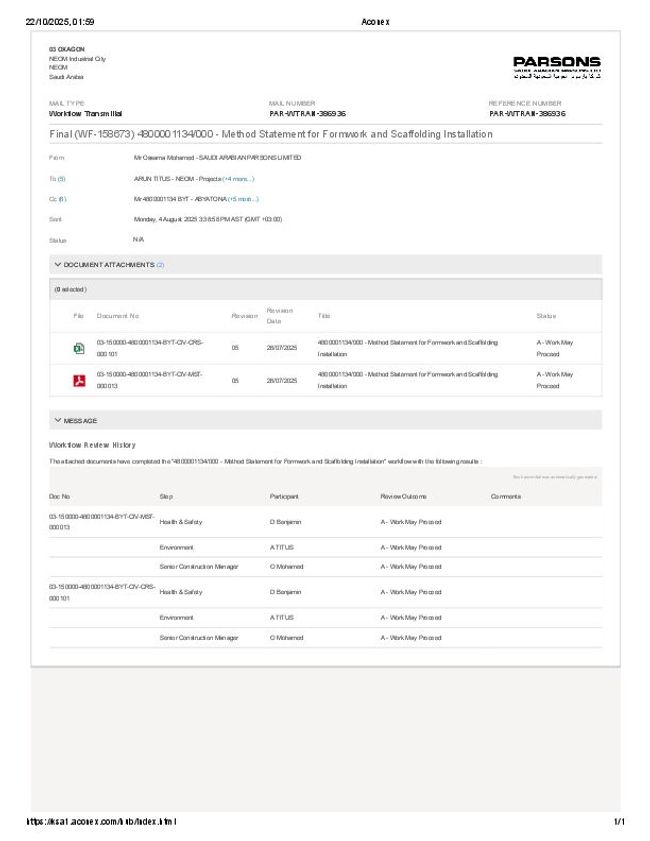The image size is (650, 841).
Task: Click the To recipient count (5)
Action: pyautogui.click(x=61, y=178)
